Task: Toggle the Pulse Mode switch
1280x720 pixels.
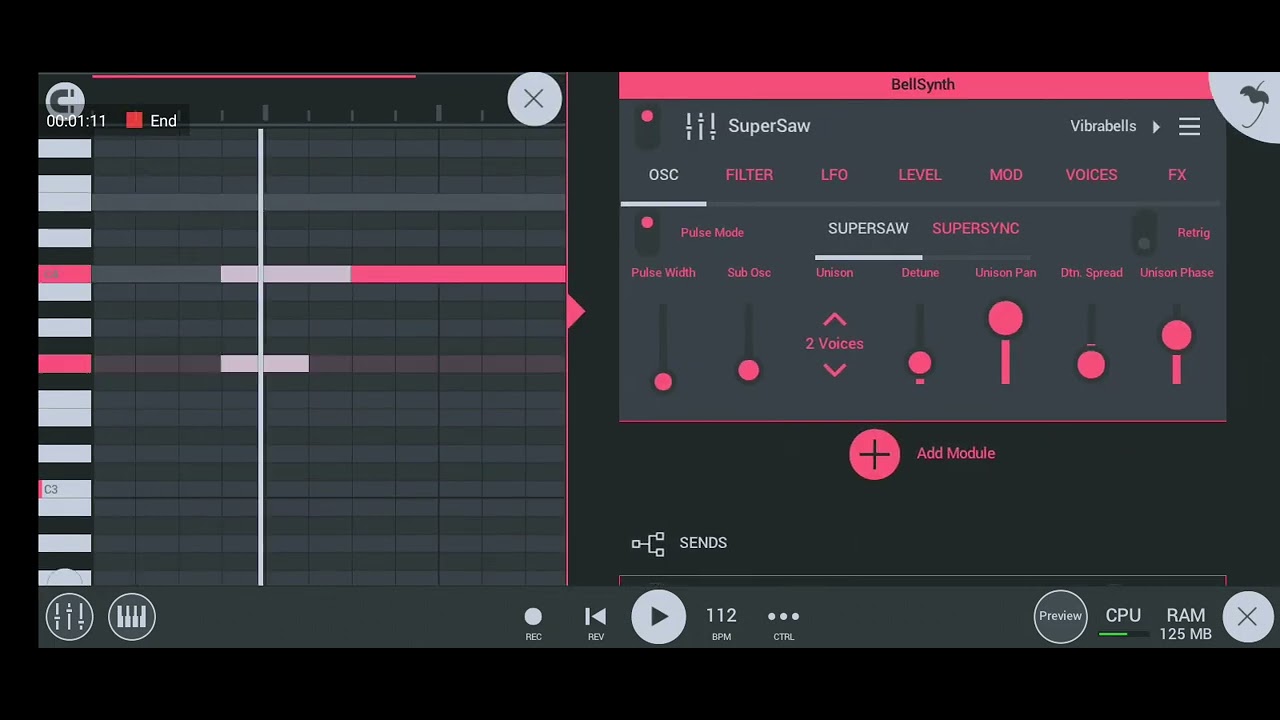Action: point(647,232)
